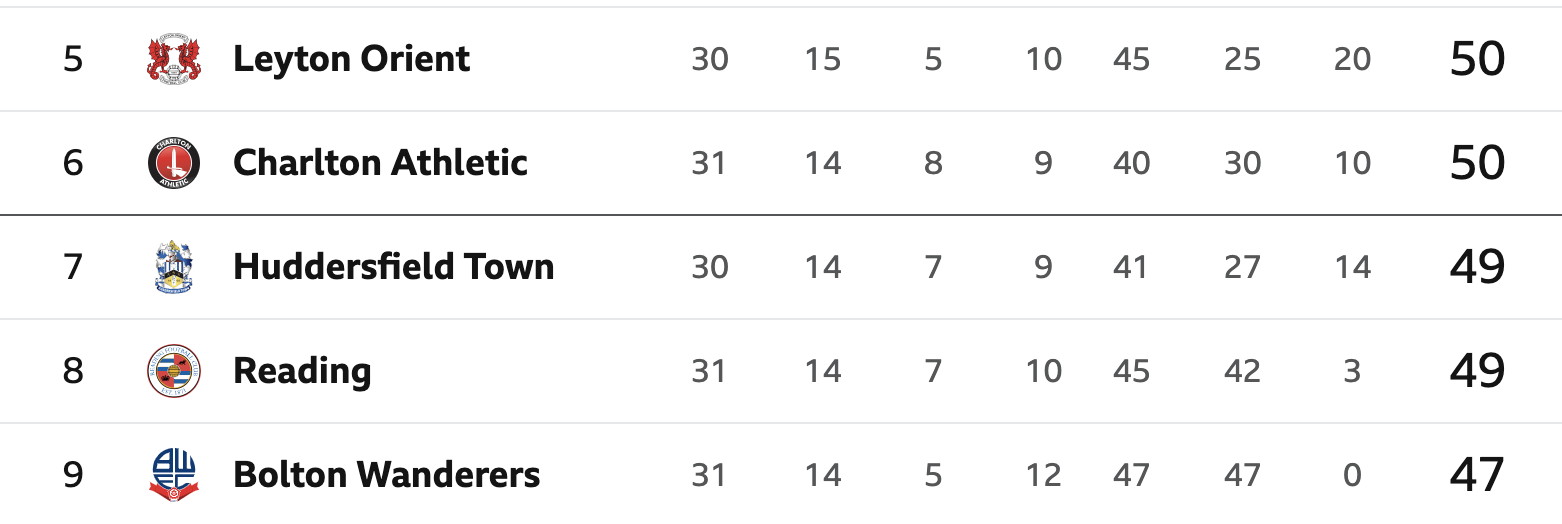1562x524 pixels.
Task: Select Charlton Athletic's 50 points total
Action: pos(1477,163)
